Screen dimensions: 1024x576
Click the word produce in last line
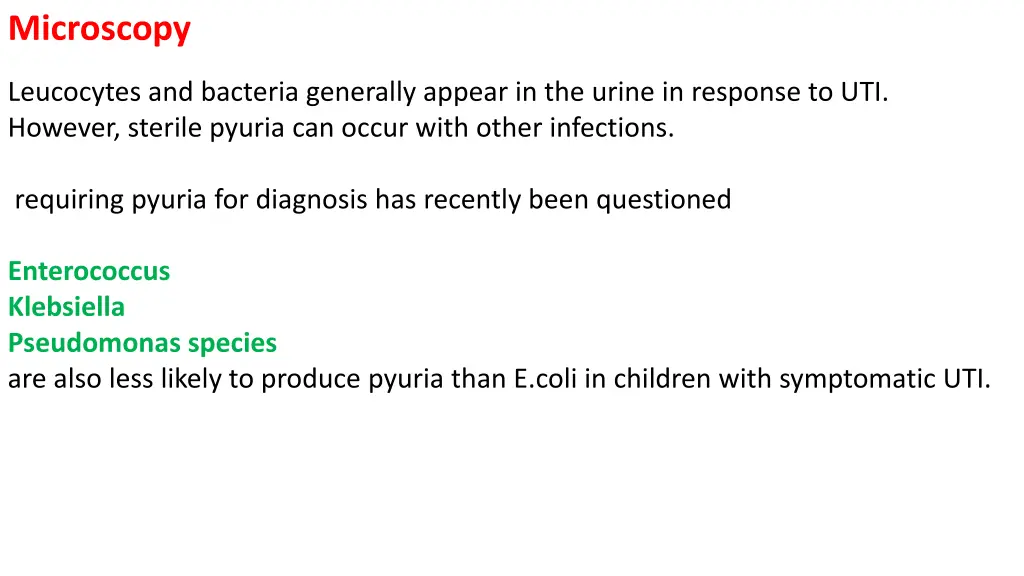click(x=311, y=380)
